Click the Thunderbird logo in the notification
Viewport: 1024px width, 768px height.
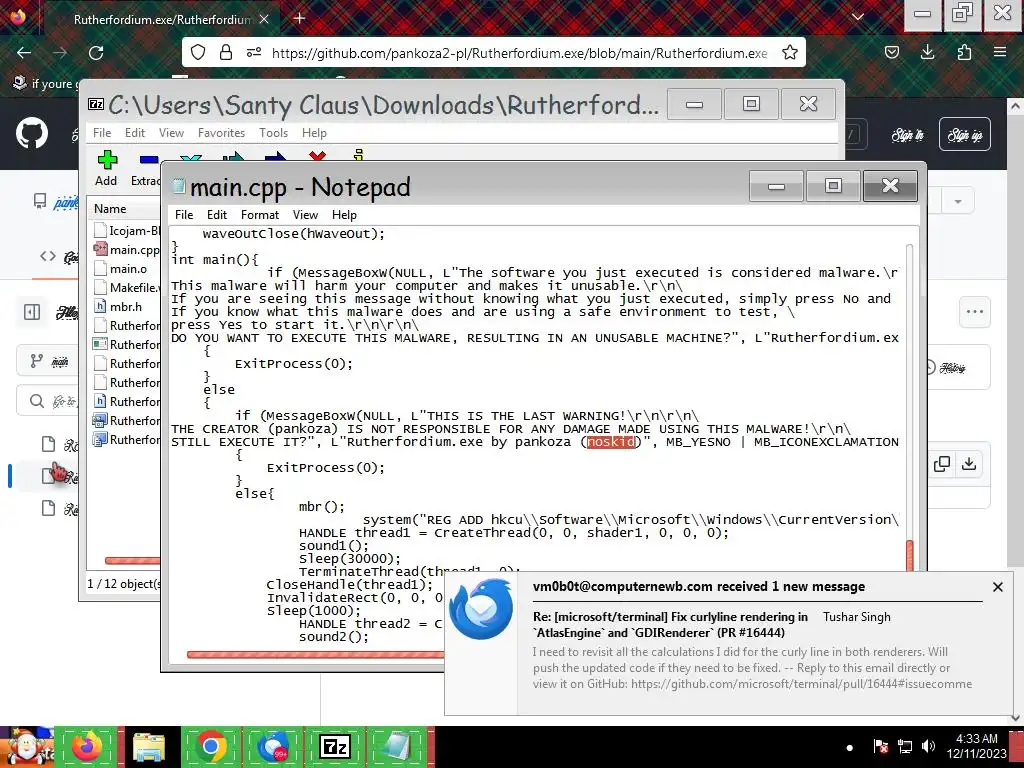pyautogui.click(x=481, y=611)
